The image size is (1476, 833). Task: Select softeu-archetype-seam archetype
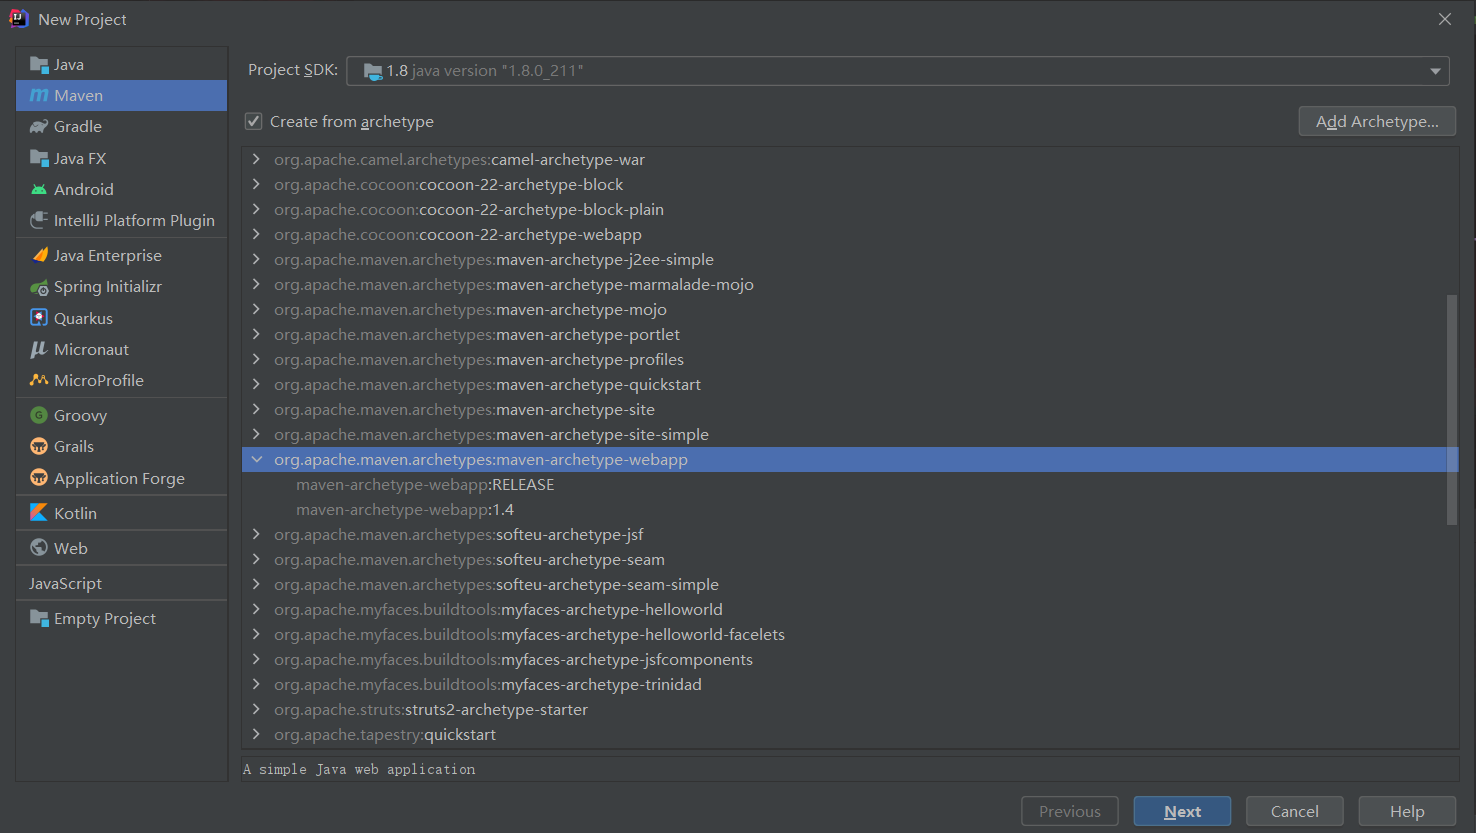469,560
